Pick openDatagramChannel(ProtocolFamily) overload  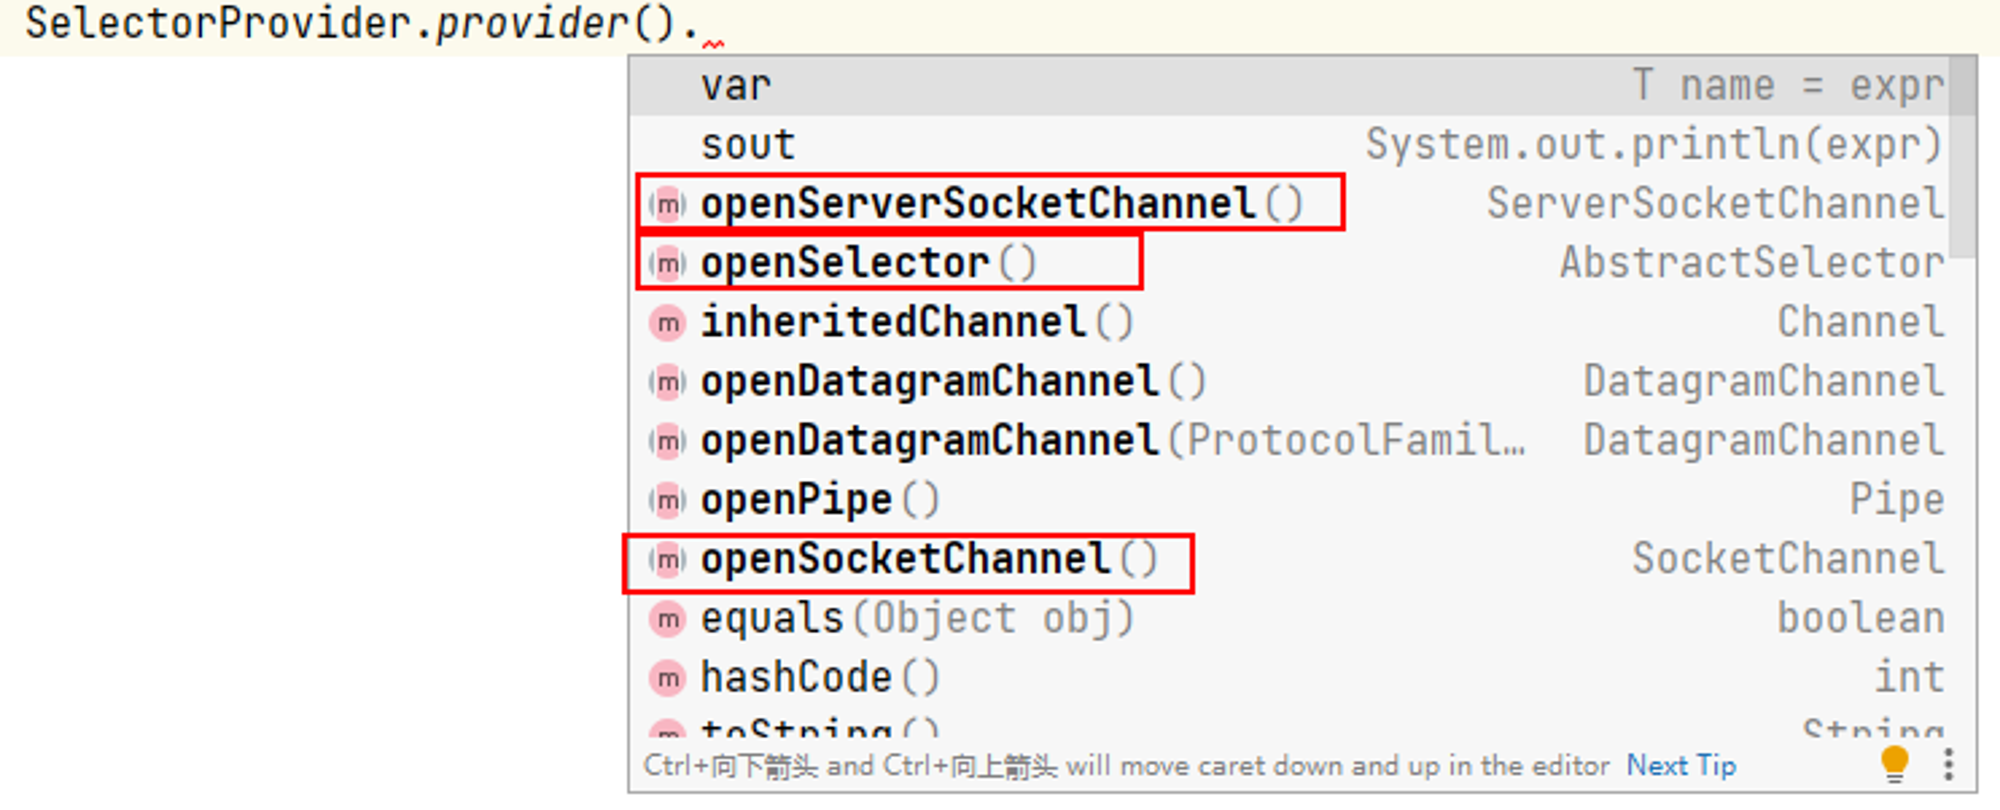(x=1290, y=440)
